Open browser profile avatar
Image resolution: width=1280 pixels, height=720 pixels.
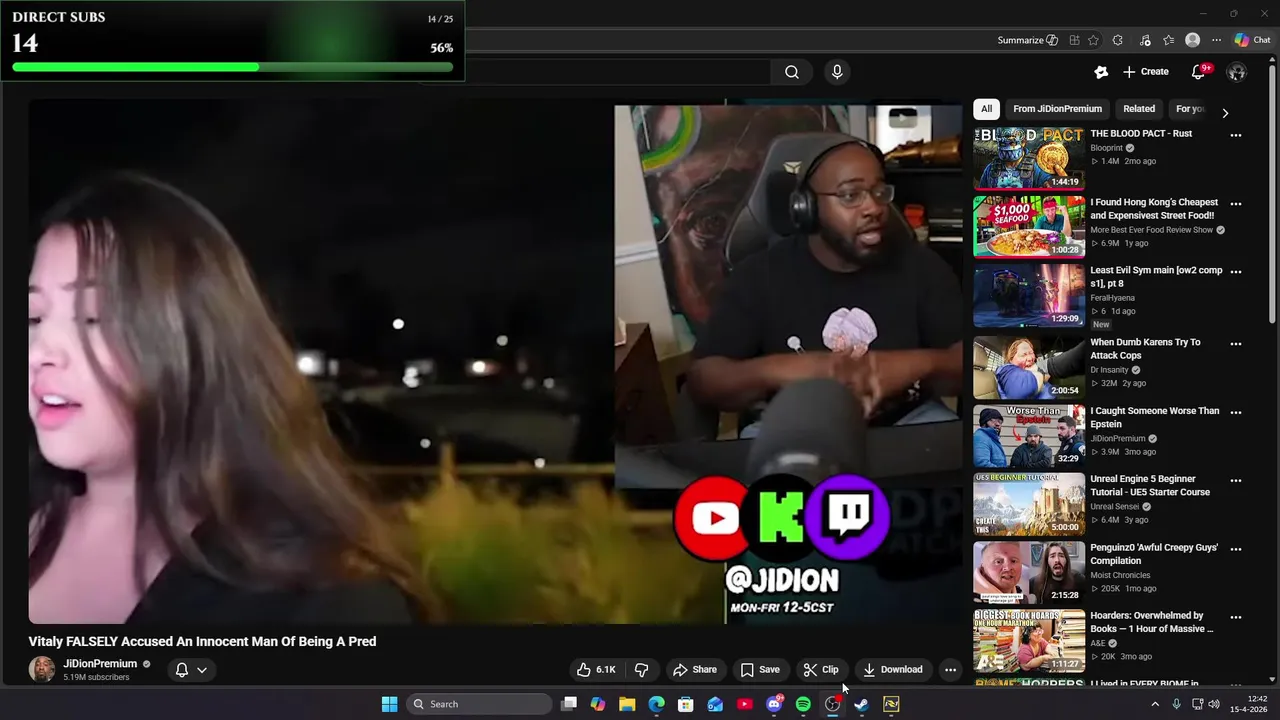(x=1192, y=40)
